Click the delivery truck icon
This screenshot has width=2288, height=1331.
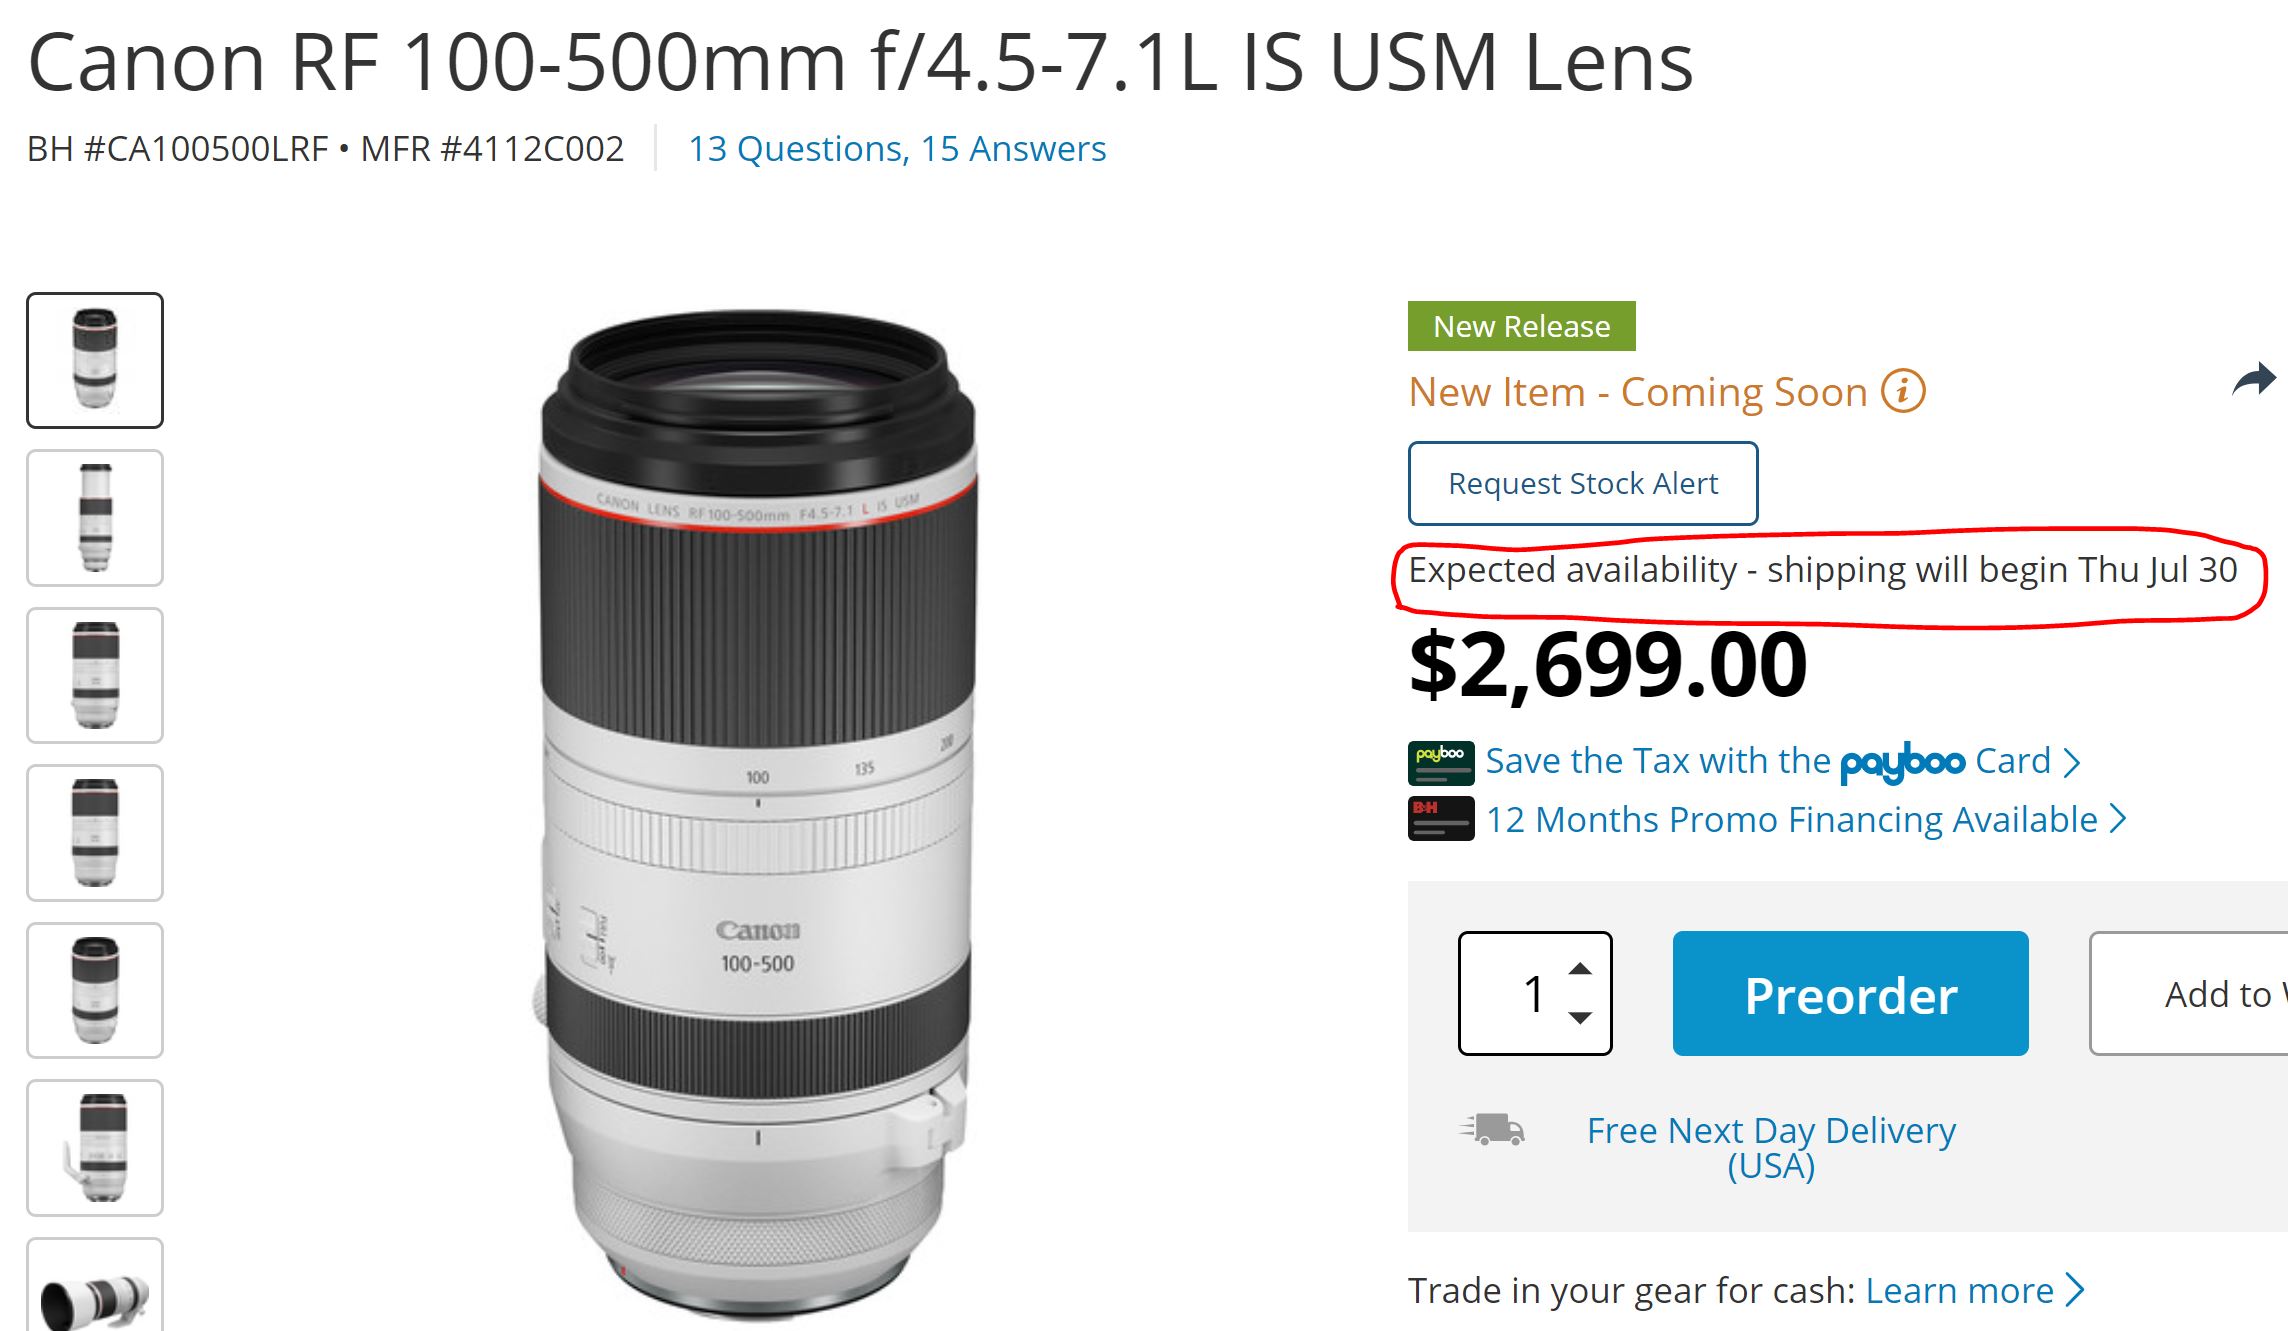1492,1130
